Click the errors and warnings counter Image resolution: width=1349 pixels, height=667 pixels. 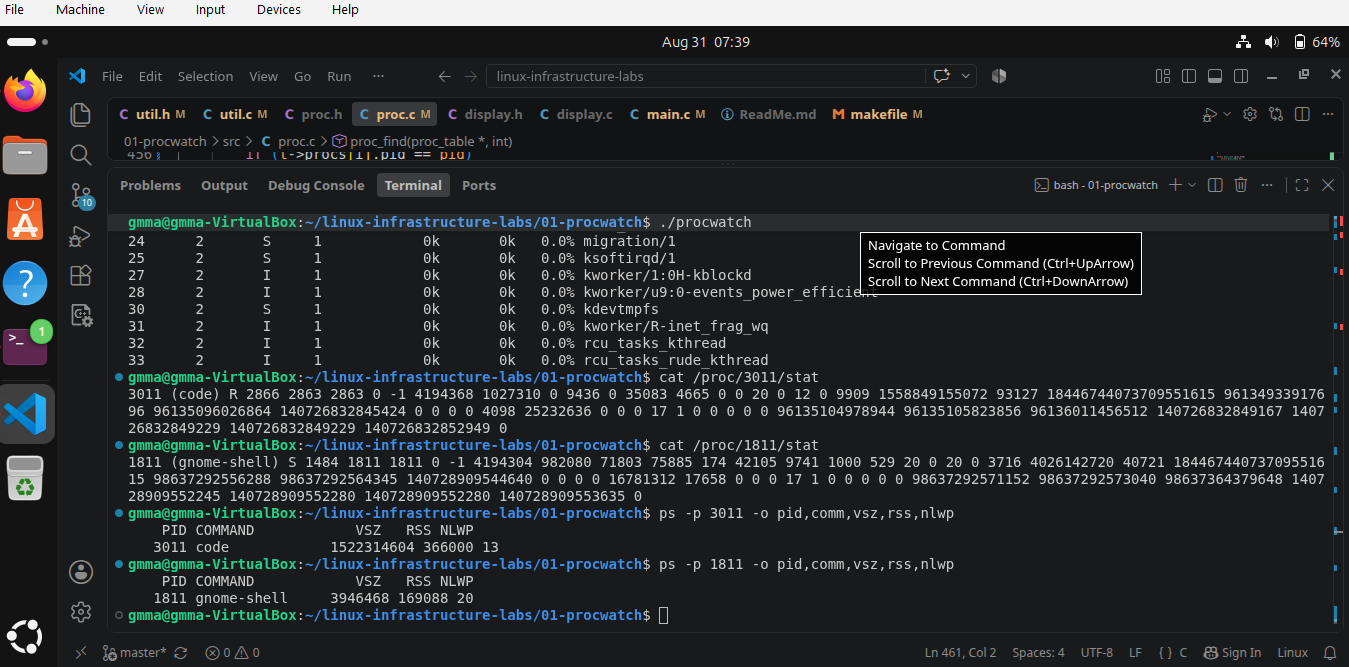click(232, 653)
